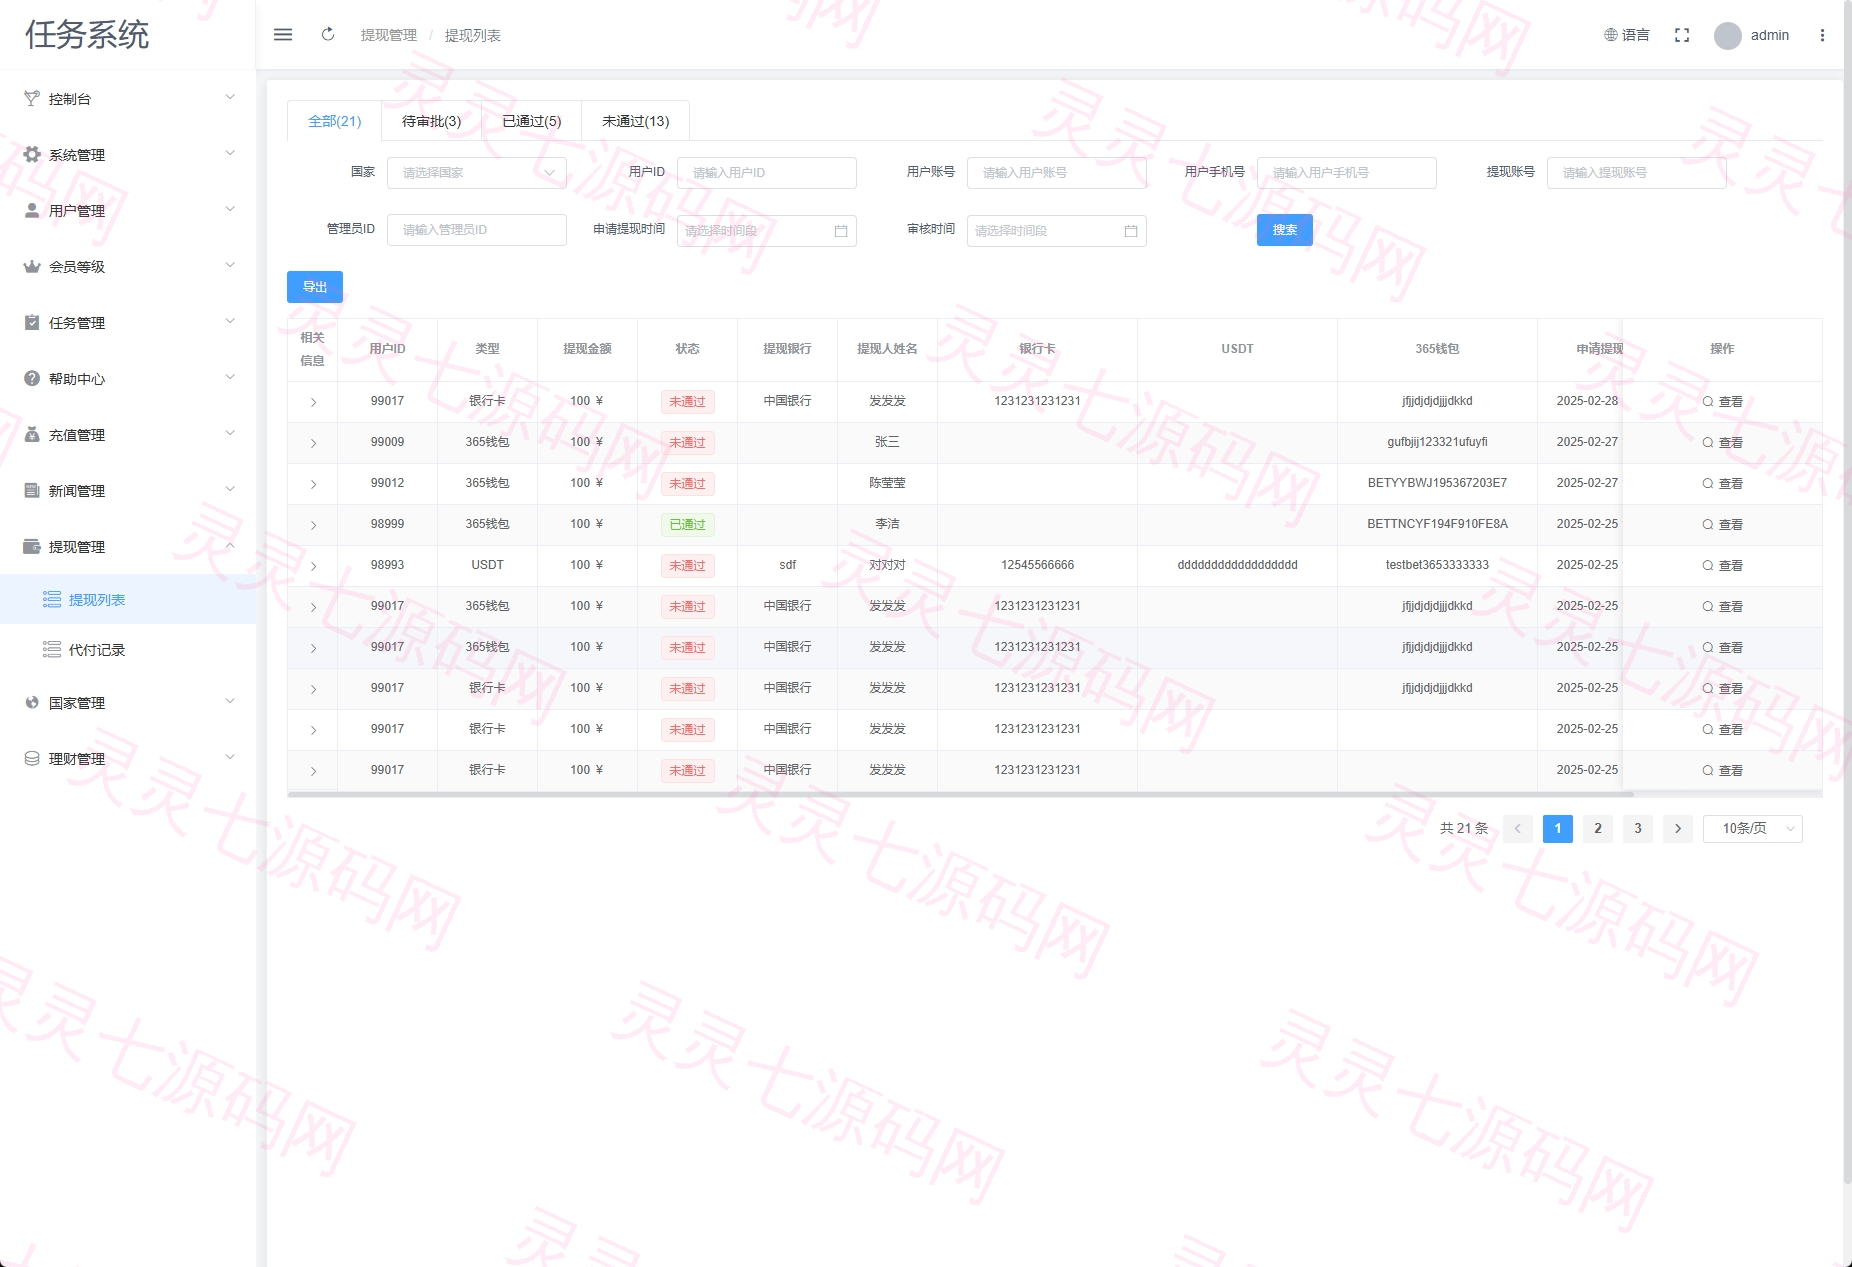
Task: Open the vertical three-dot more menu
Action: tap(1822, 35)
